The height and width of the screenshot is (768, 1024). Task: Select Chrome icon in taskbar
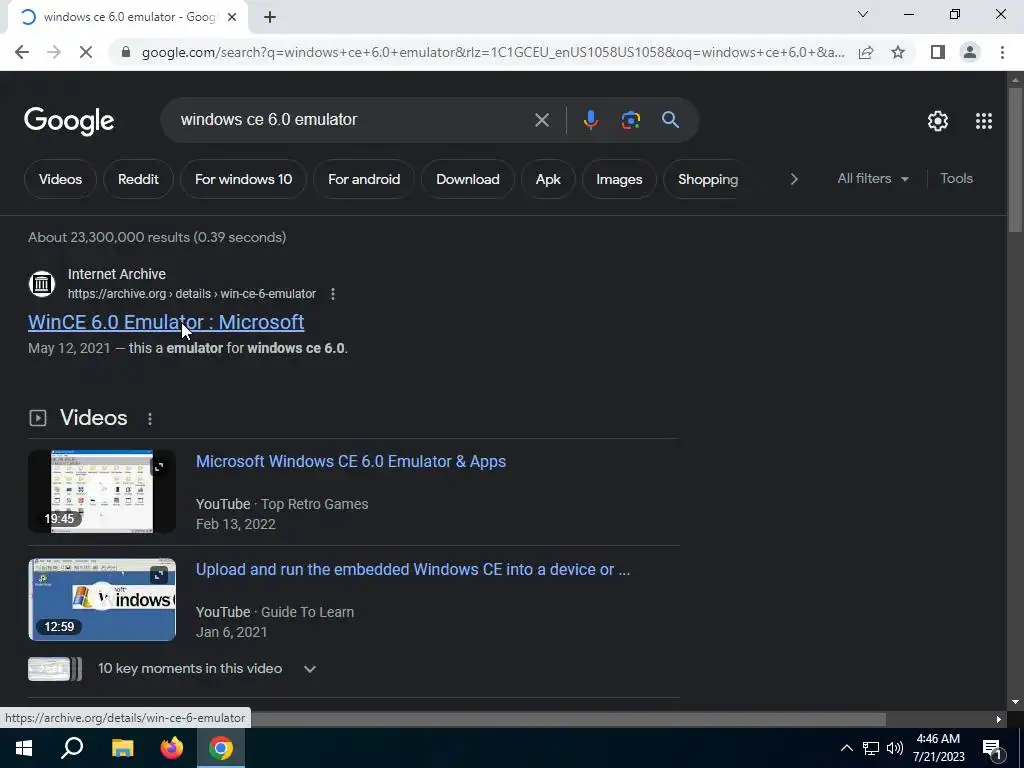tap(221, 748)
